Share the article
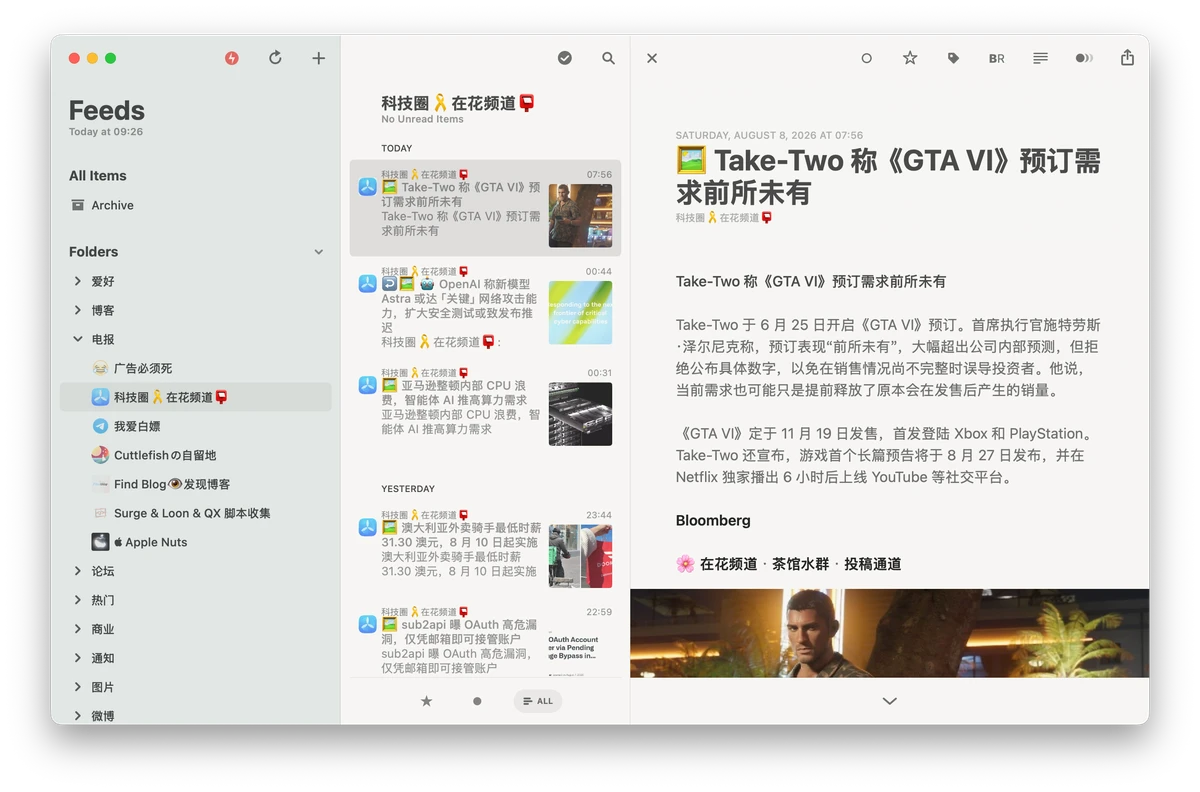The image size is (1200, 792). (1127, 58)
